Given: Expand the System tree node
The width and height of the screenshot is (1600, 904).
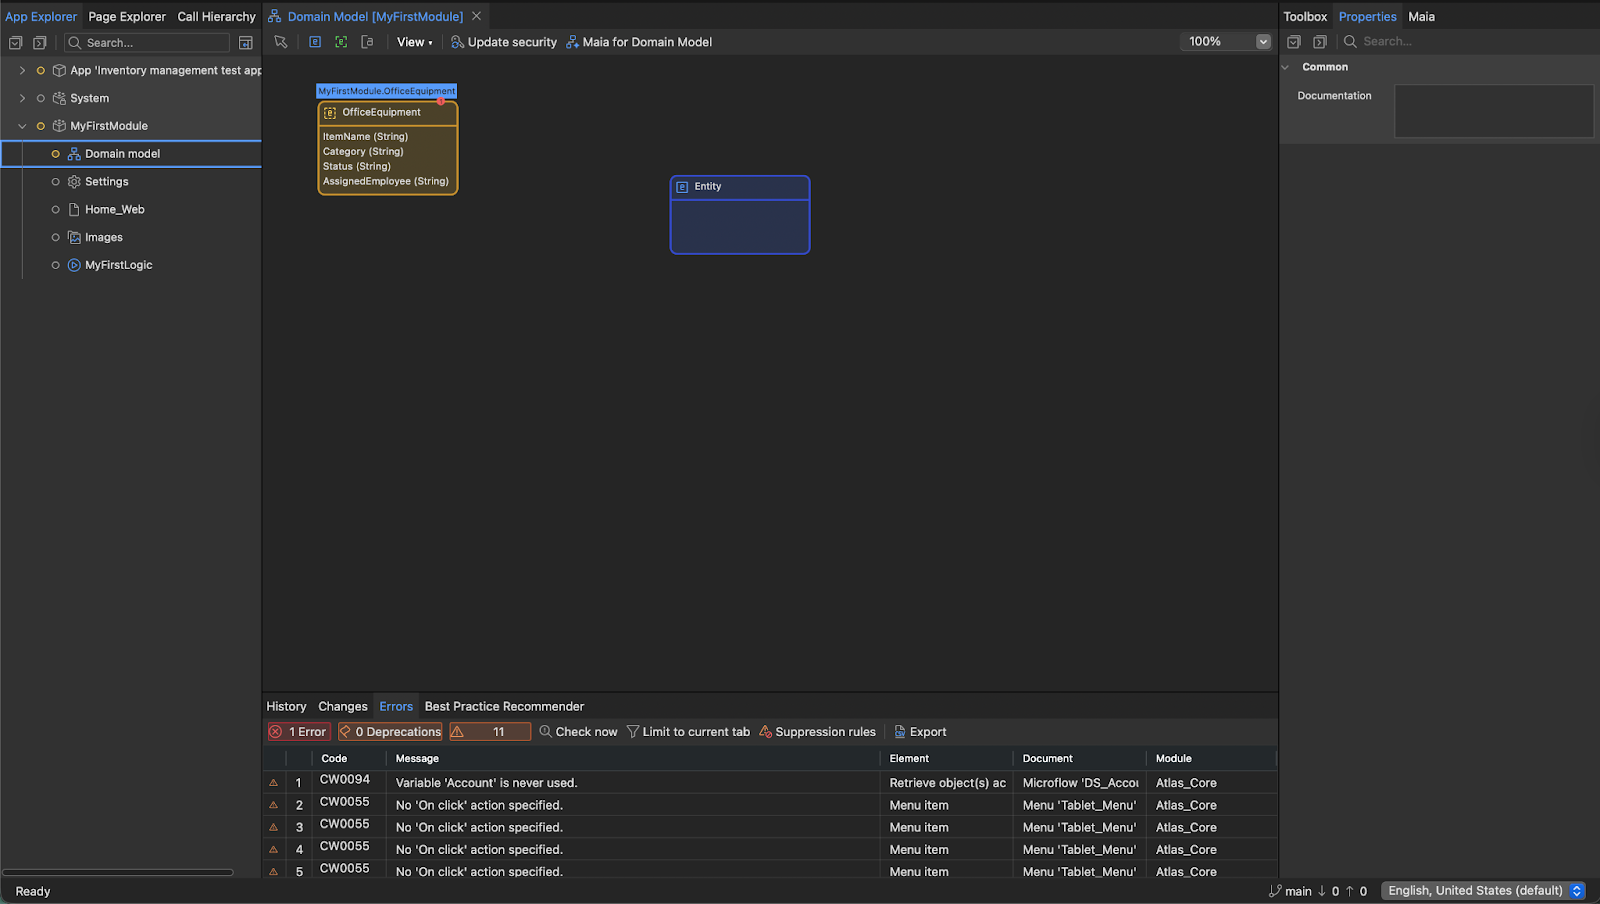Looking at the screenshot, I should (x=22, y=98).
